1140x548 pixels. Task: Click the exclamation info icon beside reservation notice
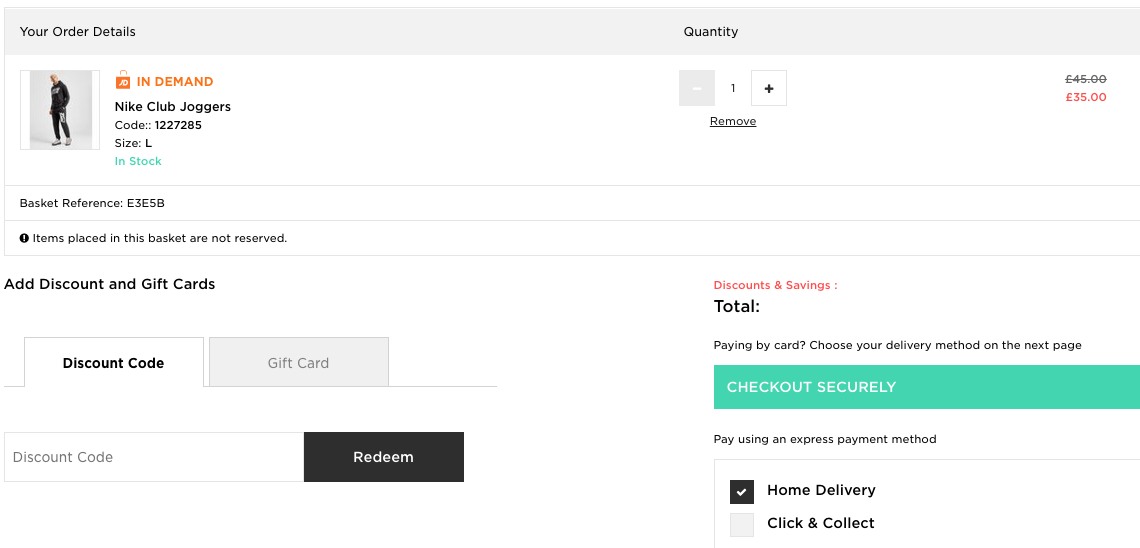24,238
